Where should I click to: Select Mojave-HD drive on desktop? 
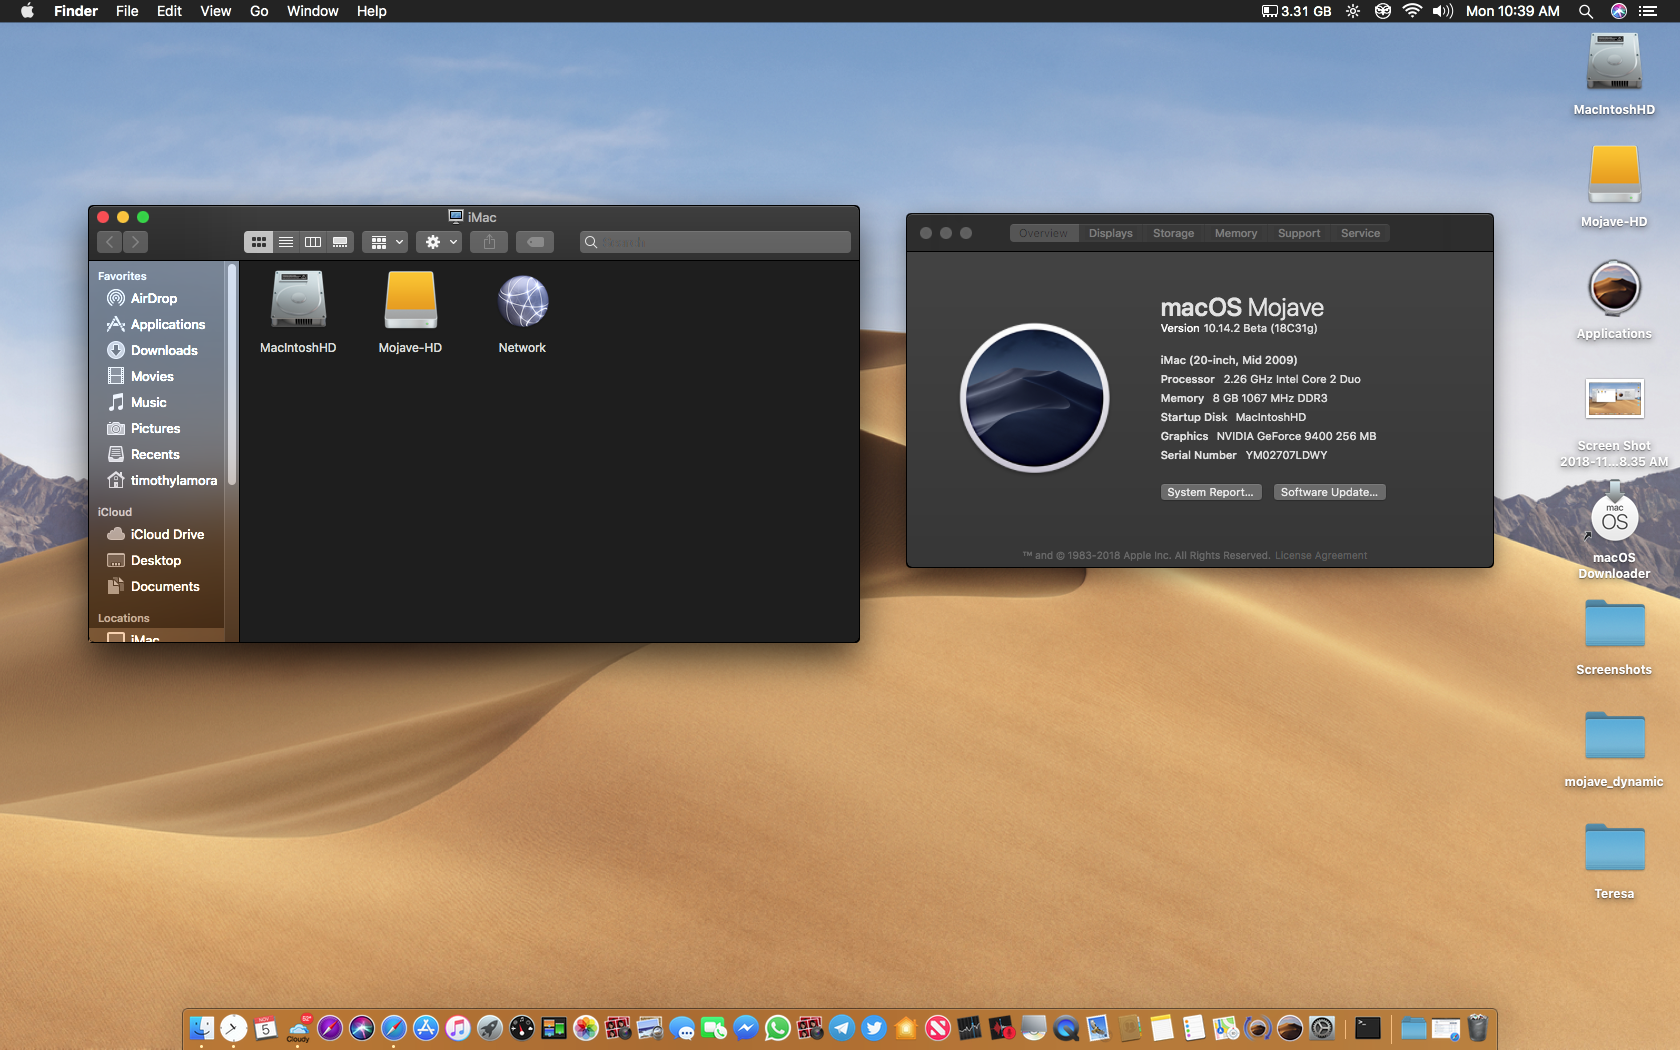tap(1614, 185)
